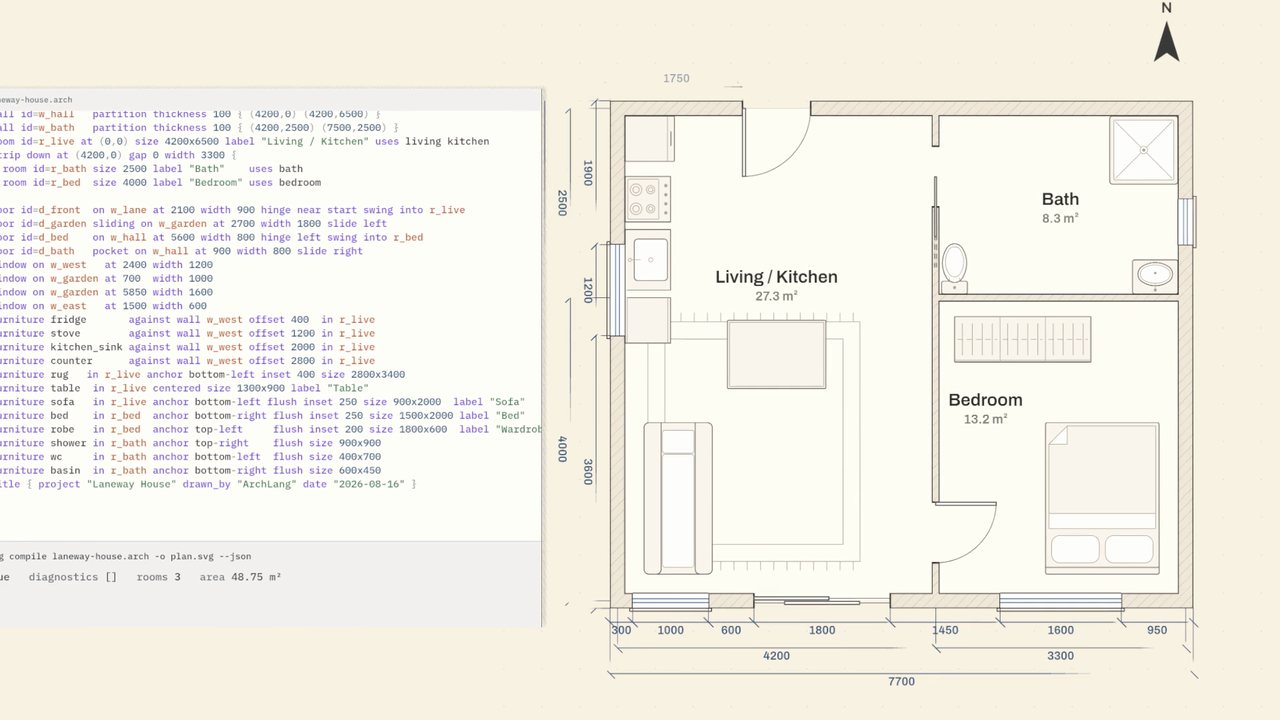Select the east wall window in the Bath
This screenshot has height=720, width=1280.
point(1186,222)
